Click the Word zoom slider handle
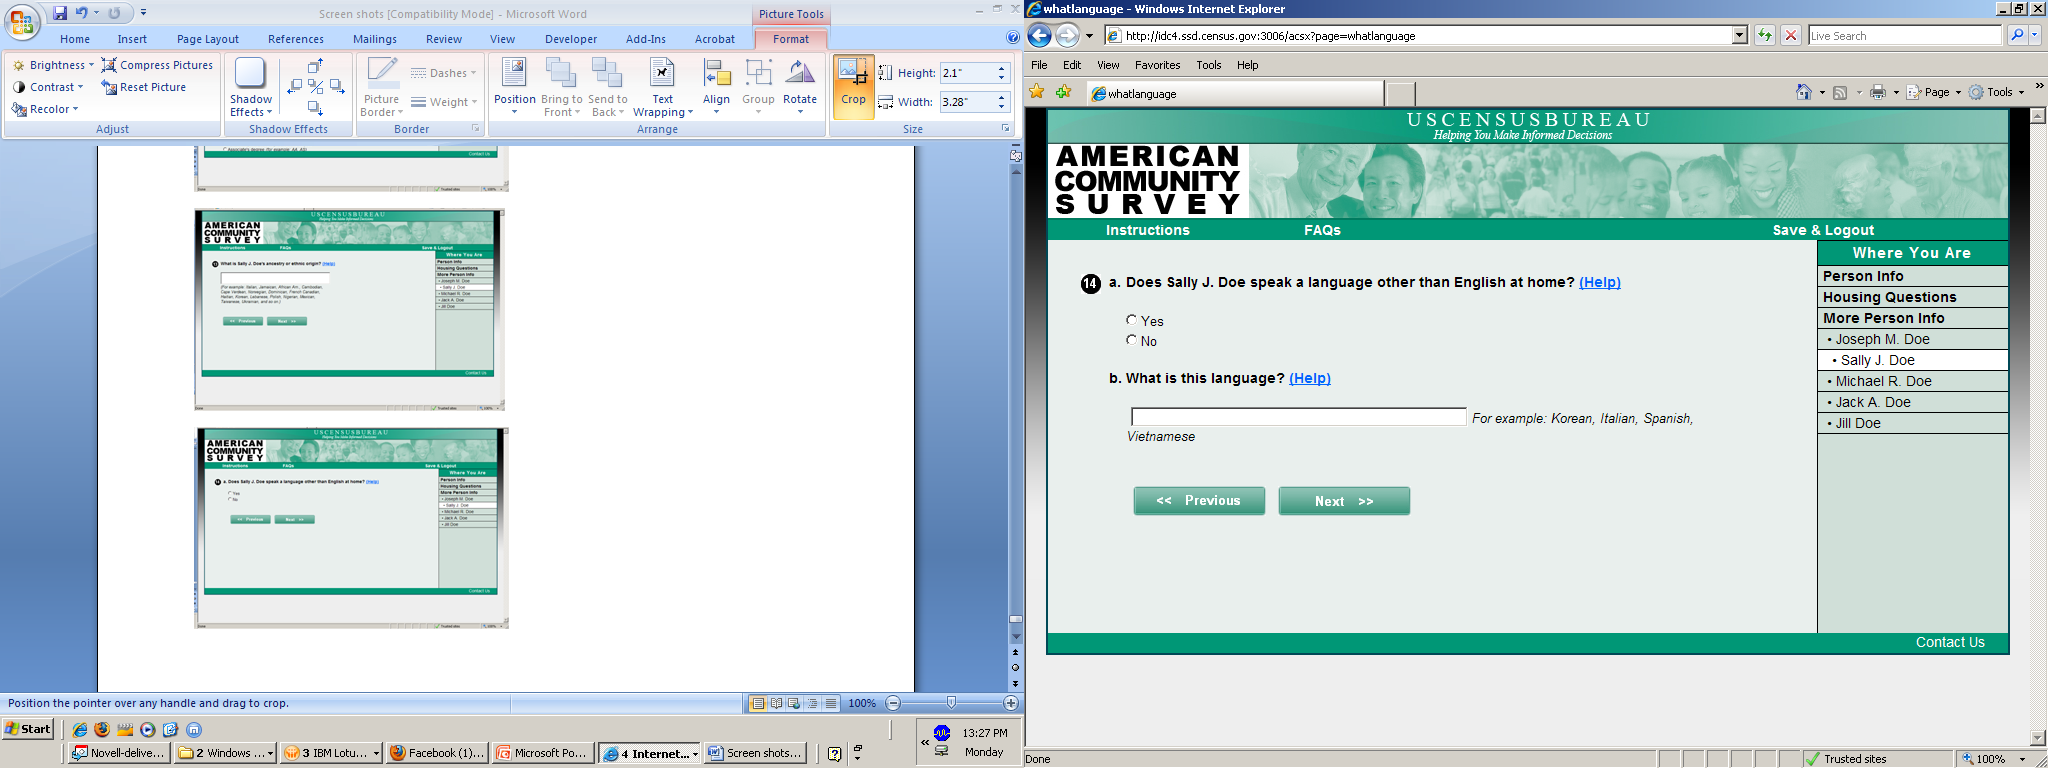 pos(951,703)
